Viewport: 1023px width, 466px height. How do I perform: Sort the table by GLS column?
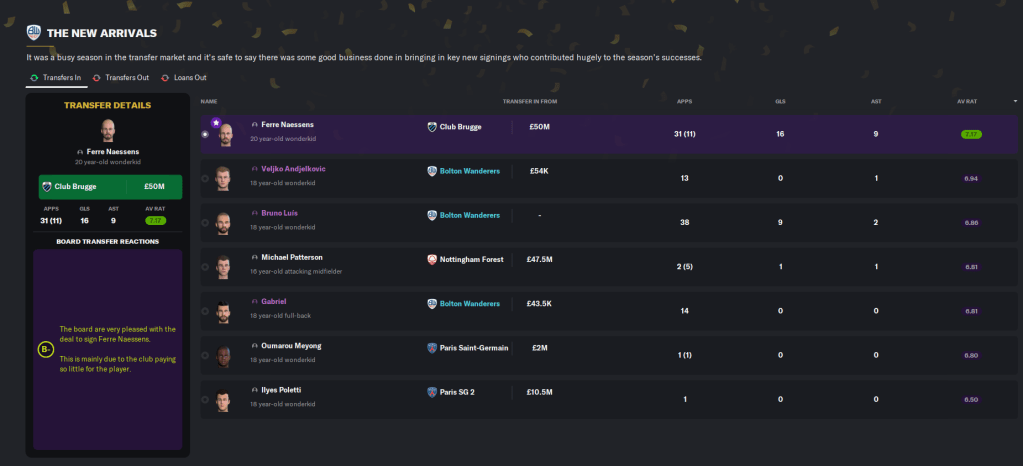779,101
